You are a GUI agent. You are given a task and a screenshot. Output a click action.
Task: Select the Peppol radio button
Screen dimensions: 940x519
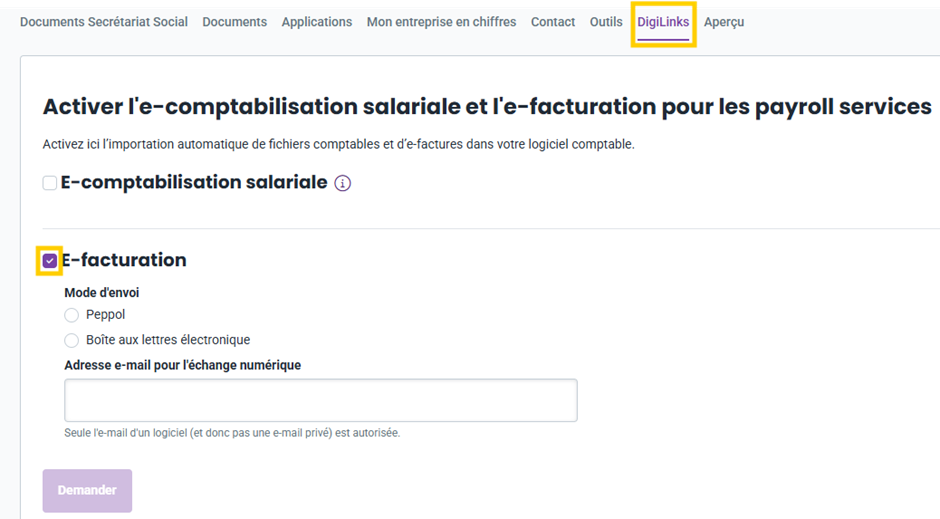pyautogui.click(x=71, y=315)
